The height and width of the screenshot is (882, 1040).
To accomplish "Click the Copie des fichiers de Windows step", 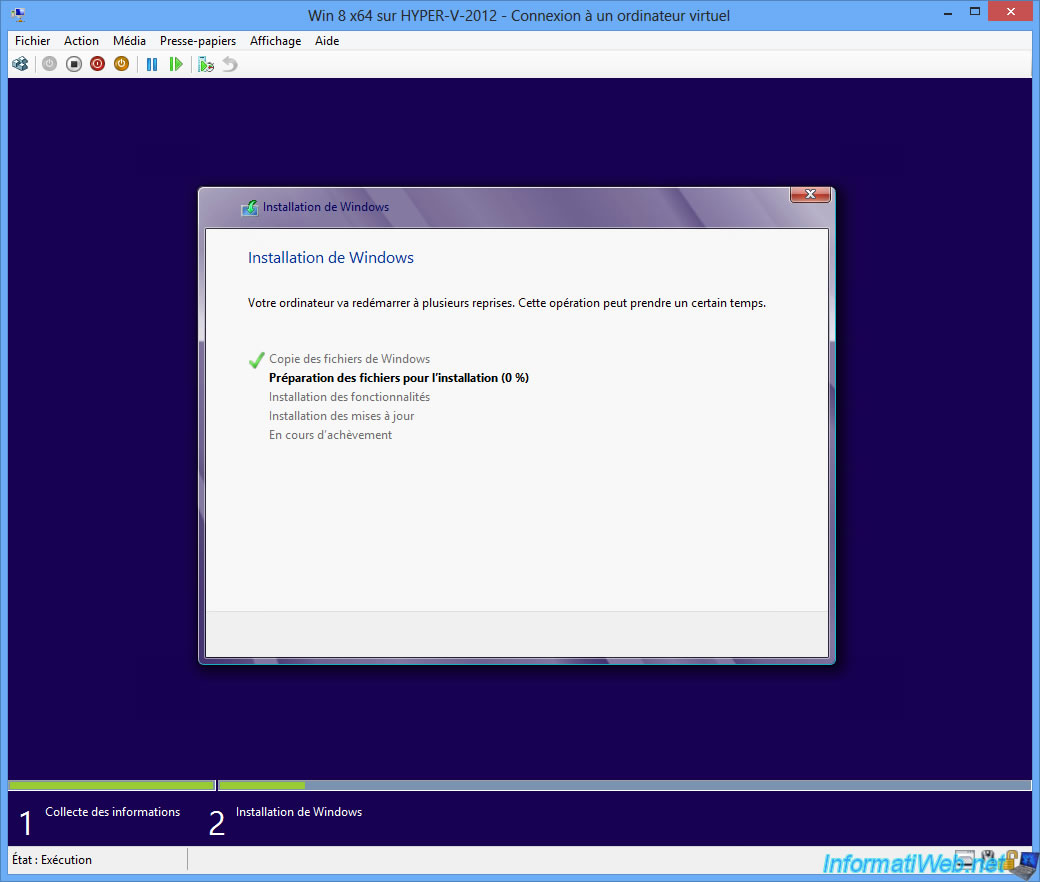I will pos(349,359).
